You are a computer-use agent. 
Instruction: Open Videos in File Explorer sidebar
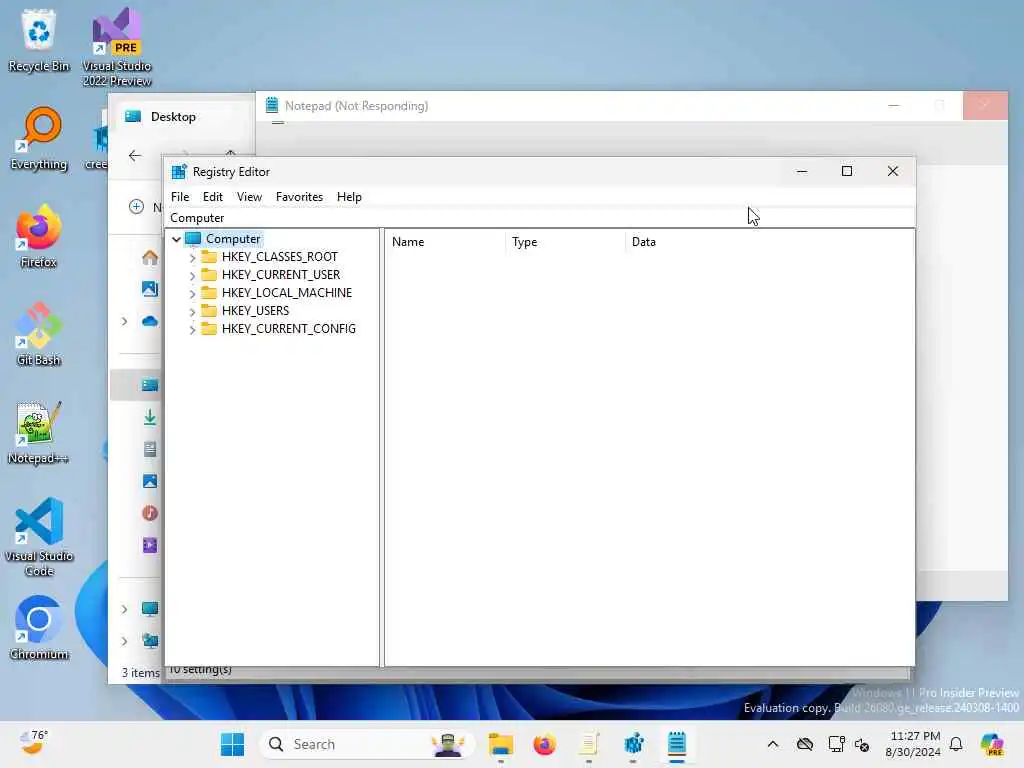click(x=150, y=545)
